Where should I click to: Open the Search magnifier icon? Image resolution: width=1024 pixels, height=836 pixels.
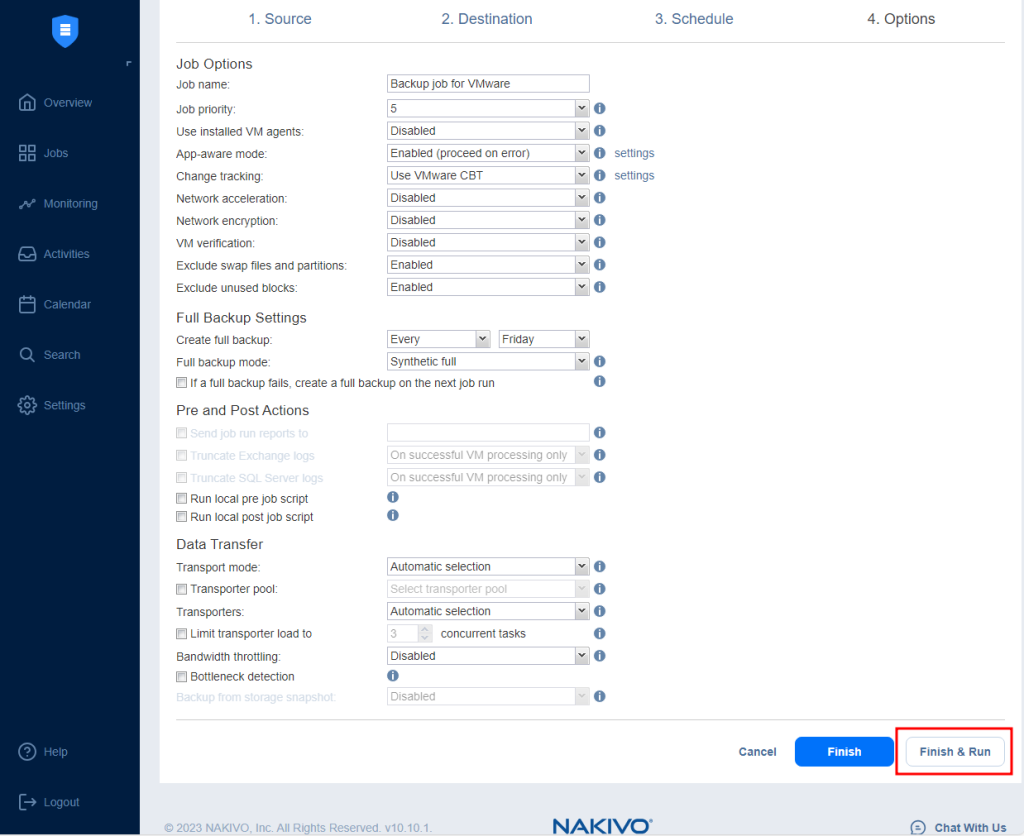27,355
